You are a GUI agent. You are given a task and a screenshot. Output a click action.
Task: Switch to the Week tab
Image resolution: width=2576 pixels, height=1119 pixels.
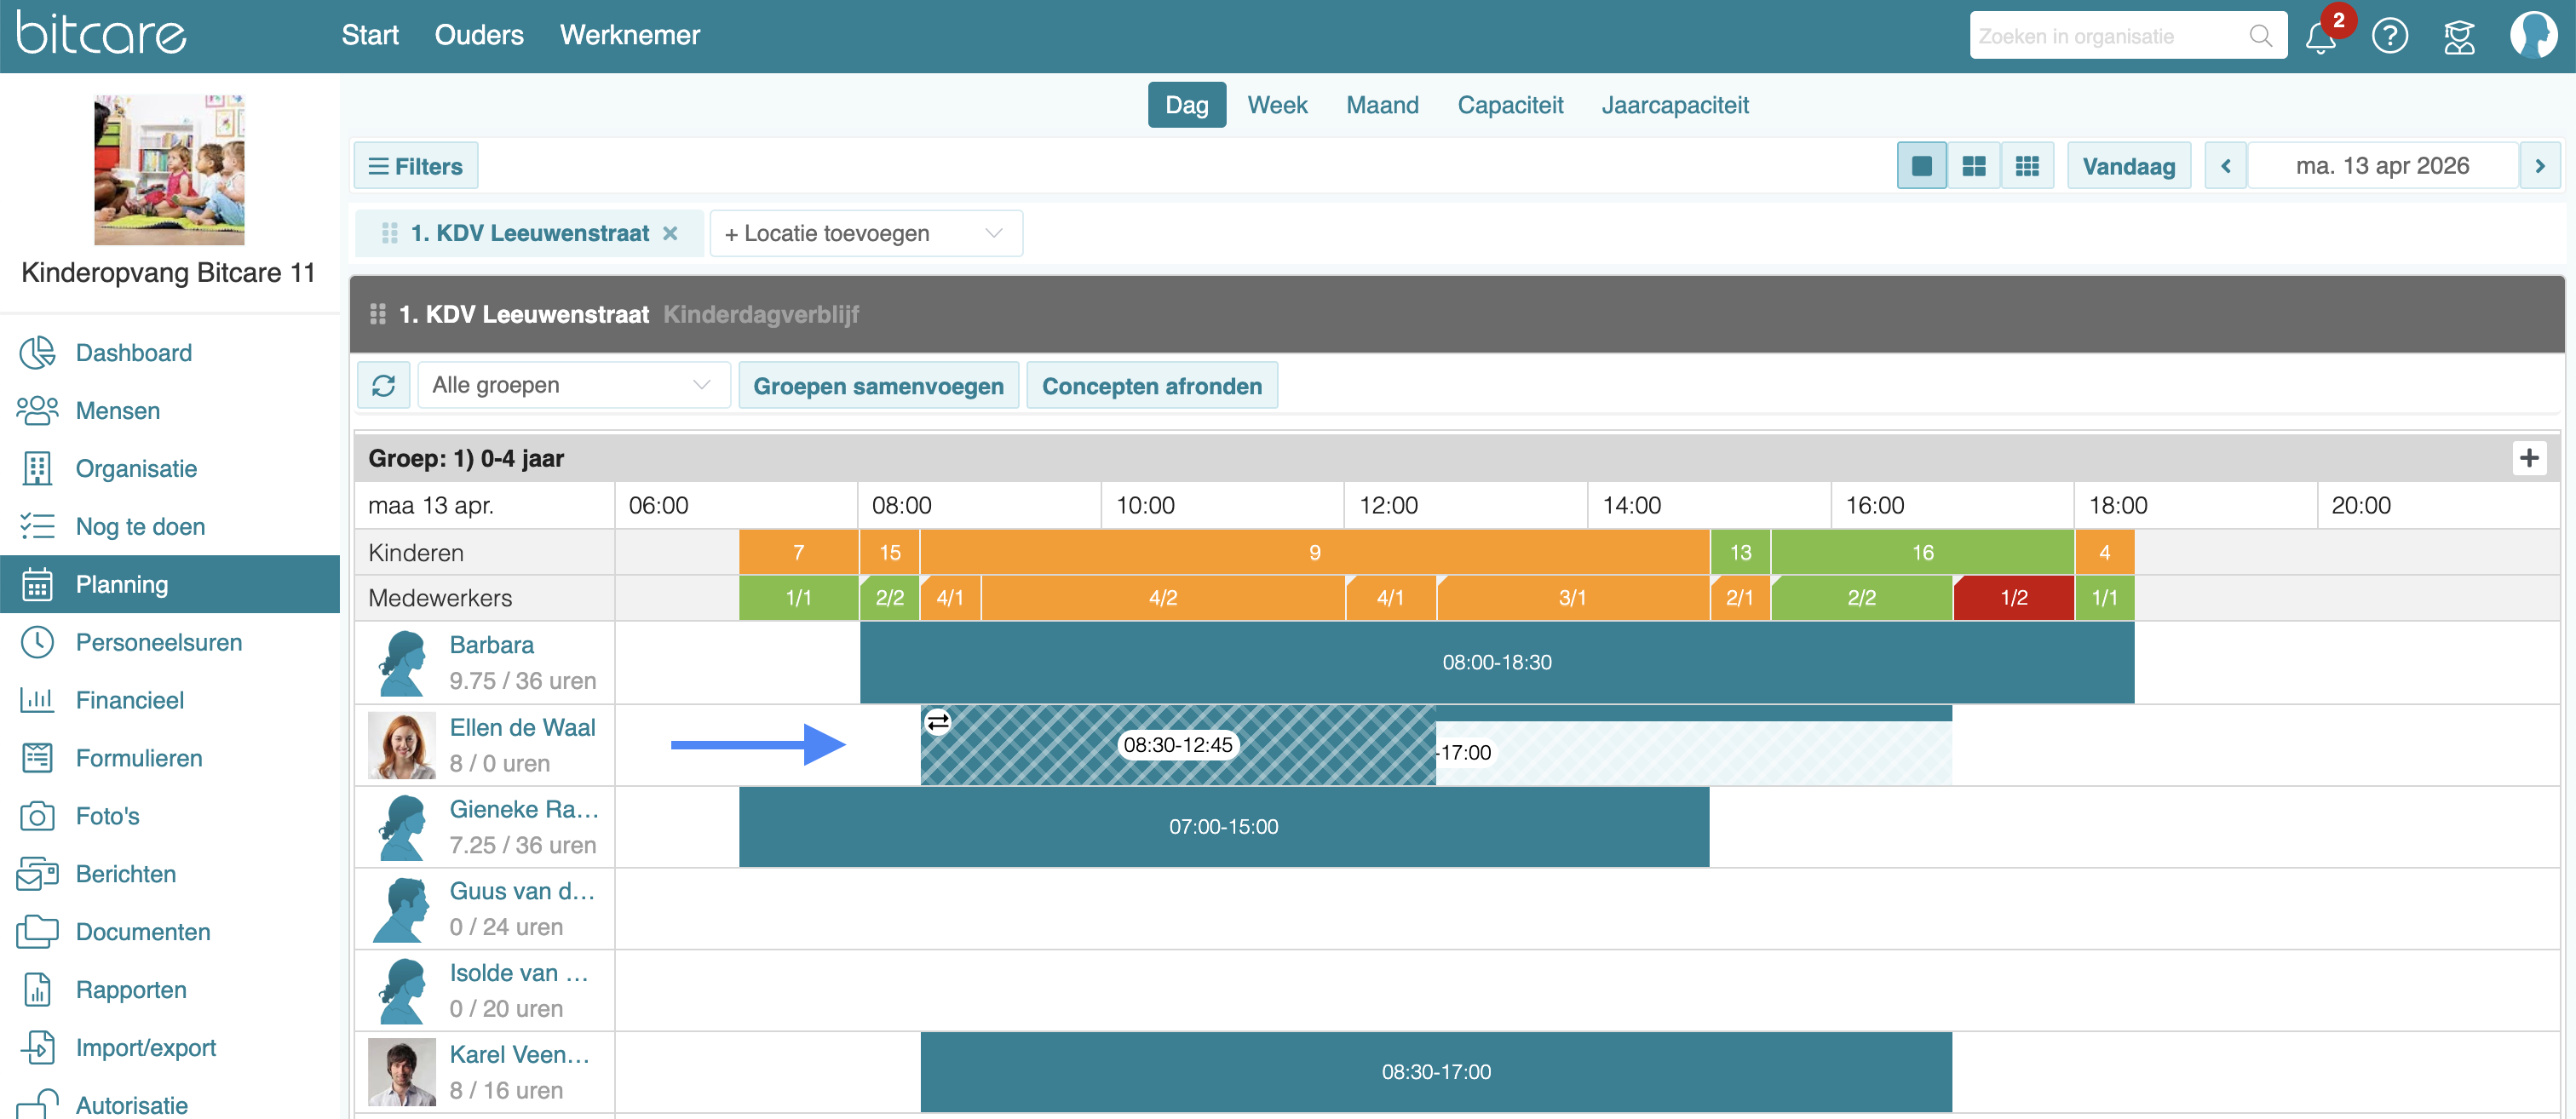coord(1277,105)
